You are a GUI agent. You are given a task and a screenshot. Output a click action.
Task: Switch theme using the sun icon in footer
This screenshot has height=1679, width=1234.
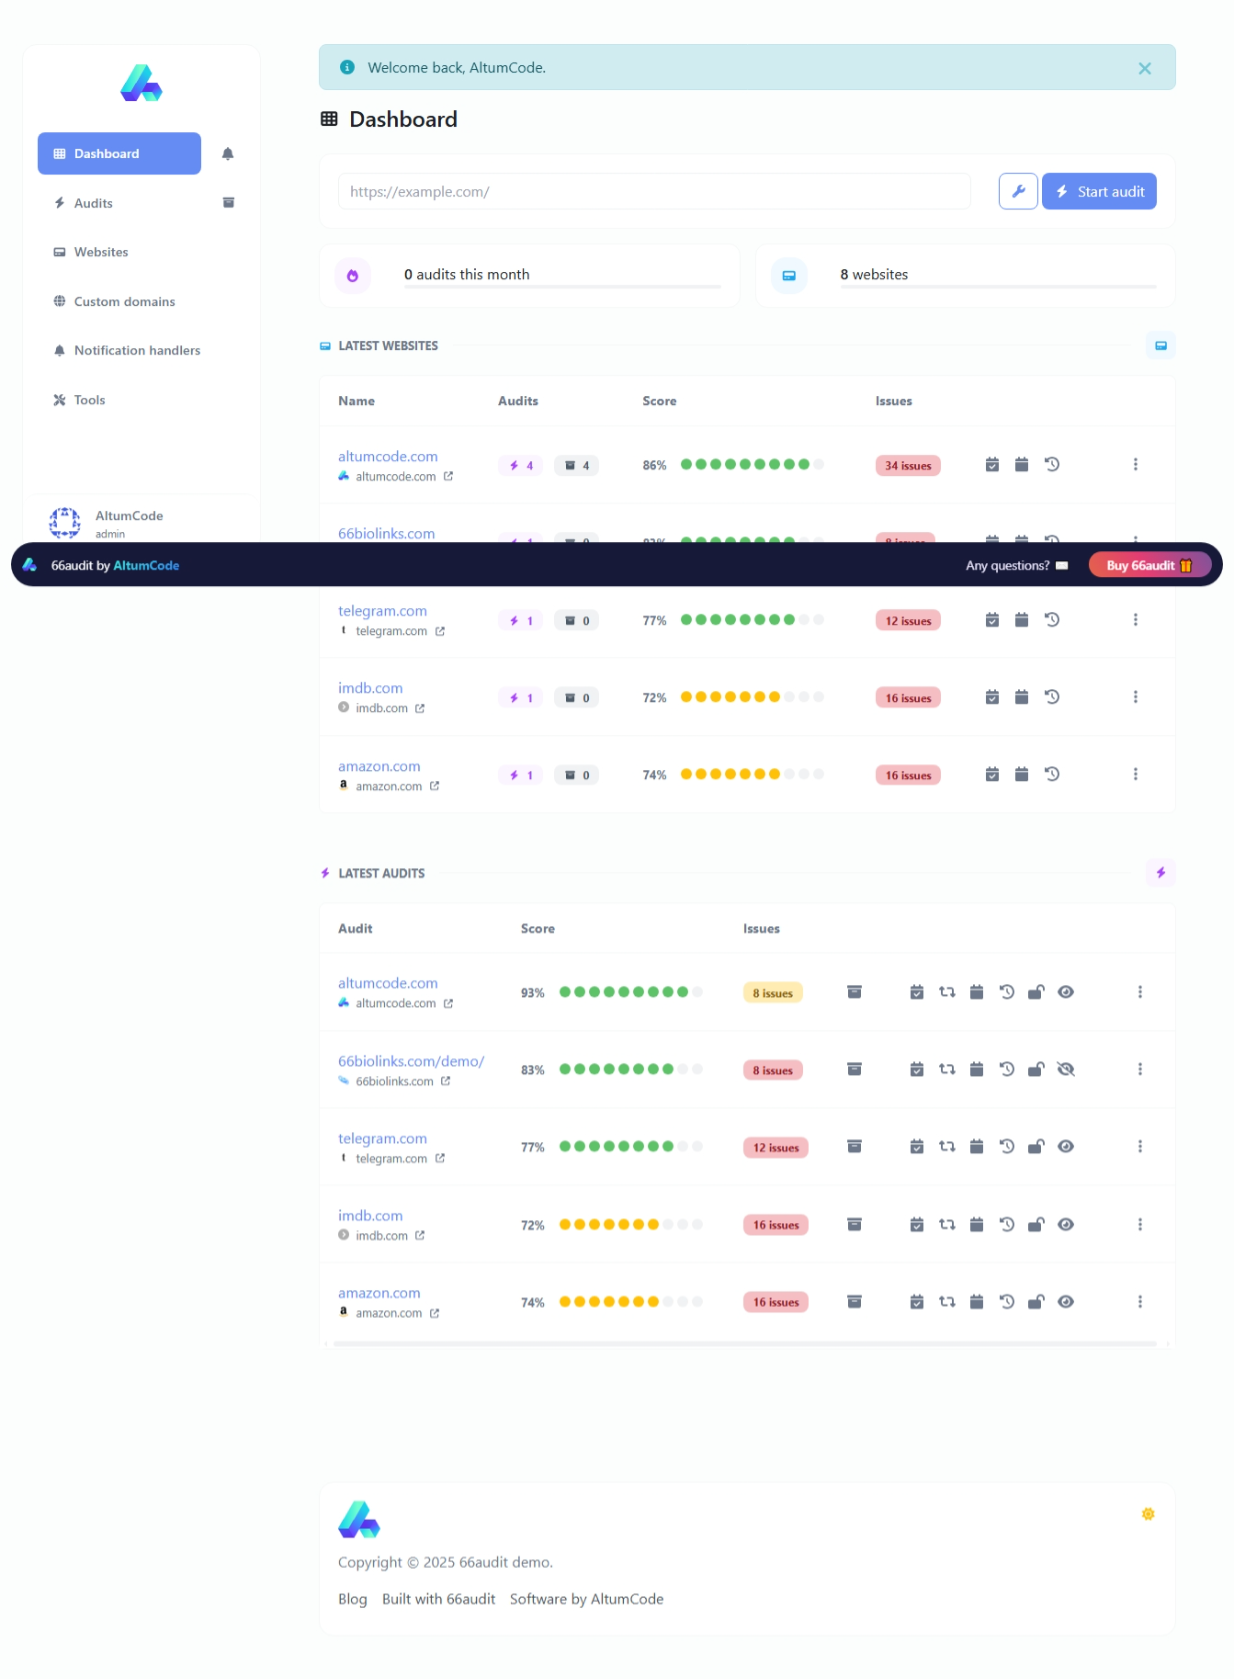click(x=1148, y=1514)
